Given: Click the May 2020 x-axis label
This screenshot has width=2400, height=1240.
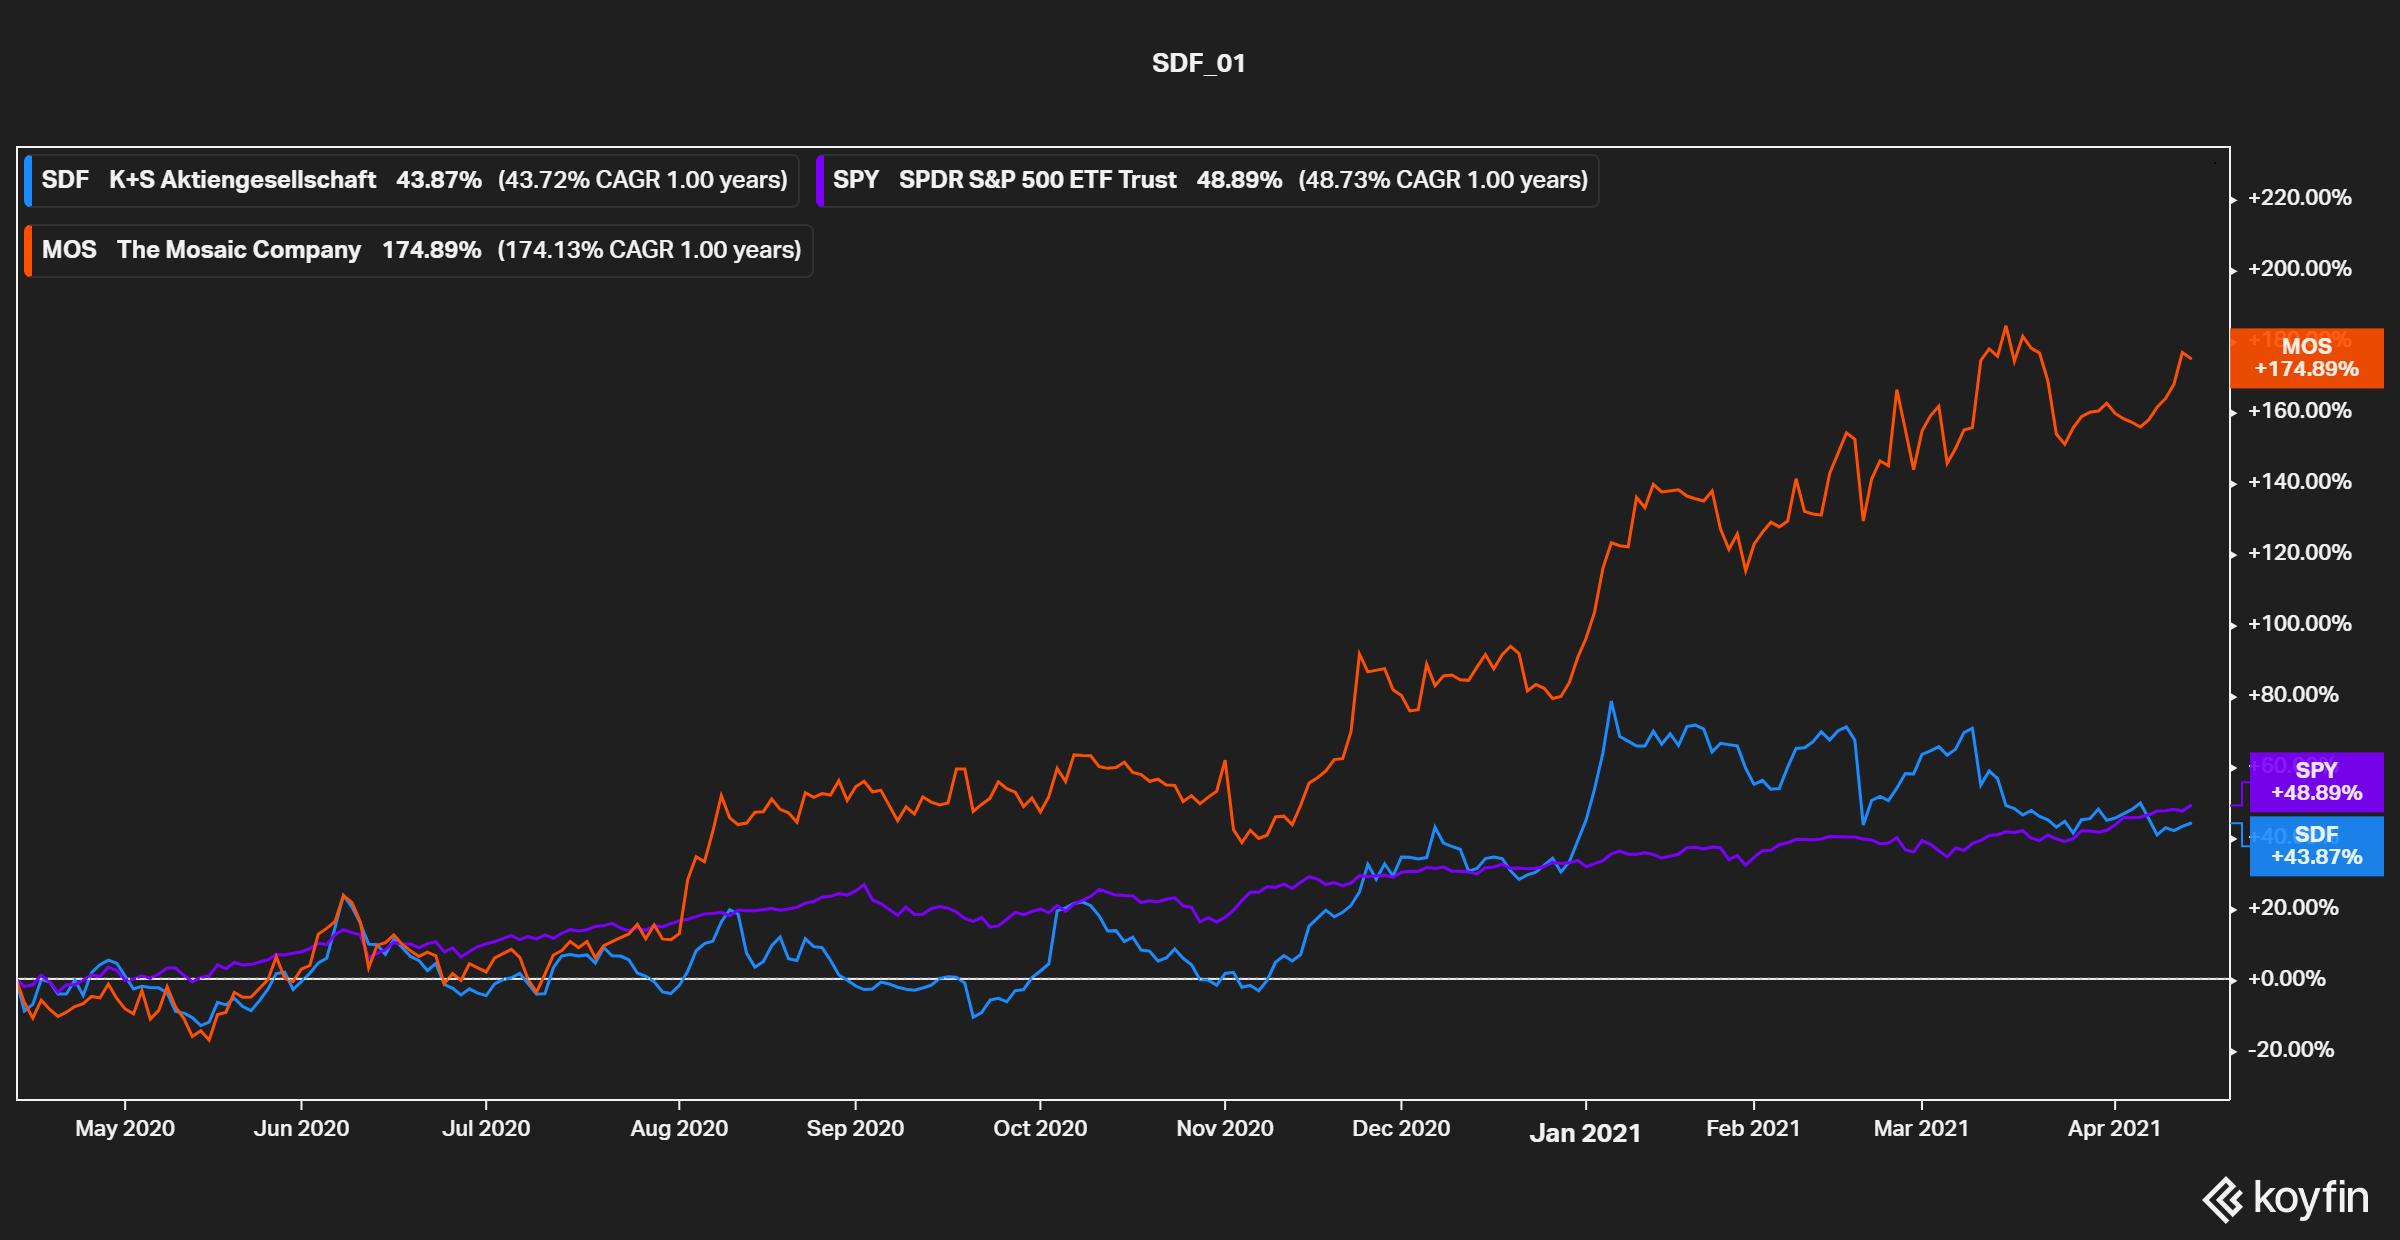Looking at the screenshot, I should coord(125,1129).
